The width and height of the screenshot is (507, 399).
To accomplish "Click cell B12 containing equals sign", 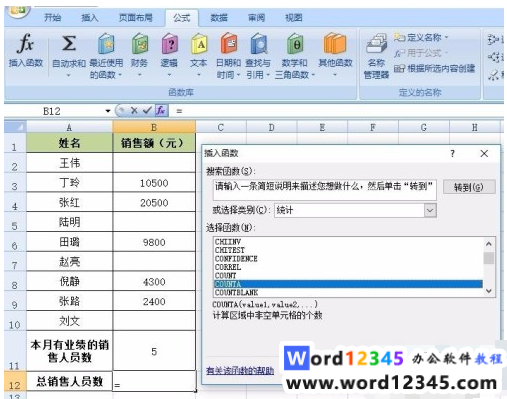I will [x=154, y=381].
